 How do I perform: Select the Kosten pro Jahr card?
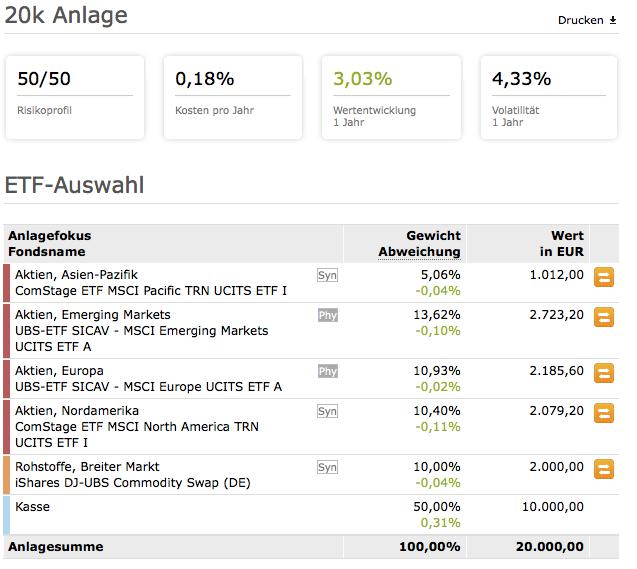click(231, 97)
